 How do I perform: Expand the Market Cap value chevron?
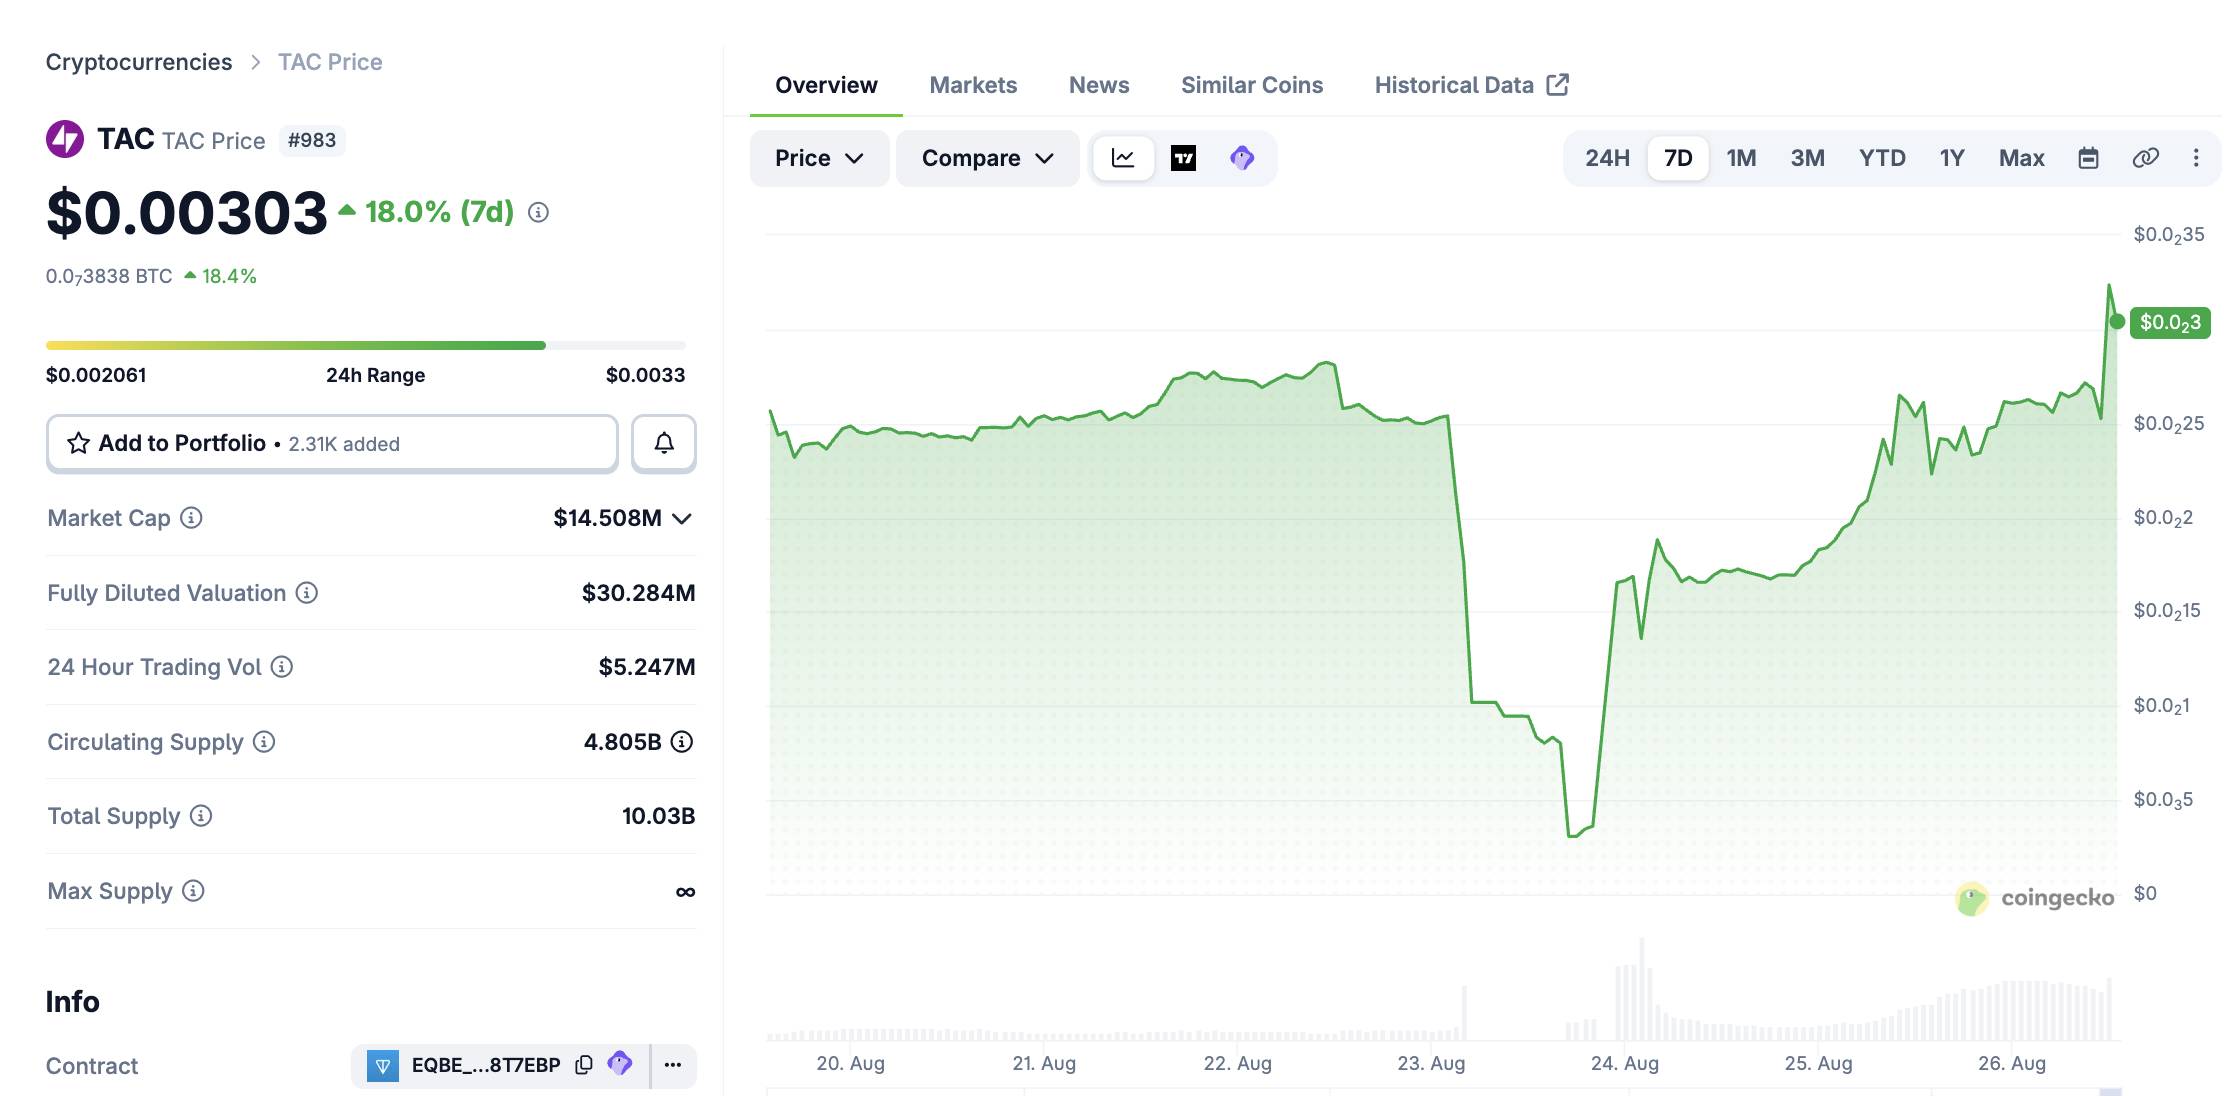pyautogui.click(x=682, y=518)
